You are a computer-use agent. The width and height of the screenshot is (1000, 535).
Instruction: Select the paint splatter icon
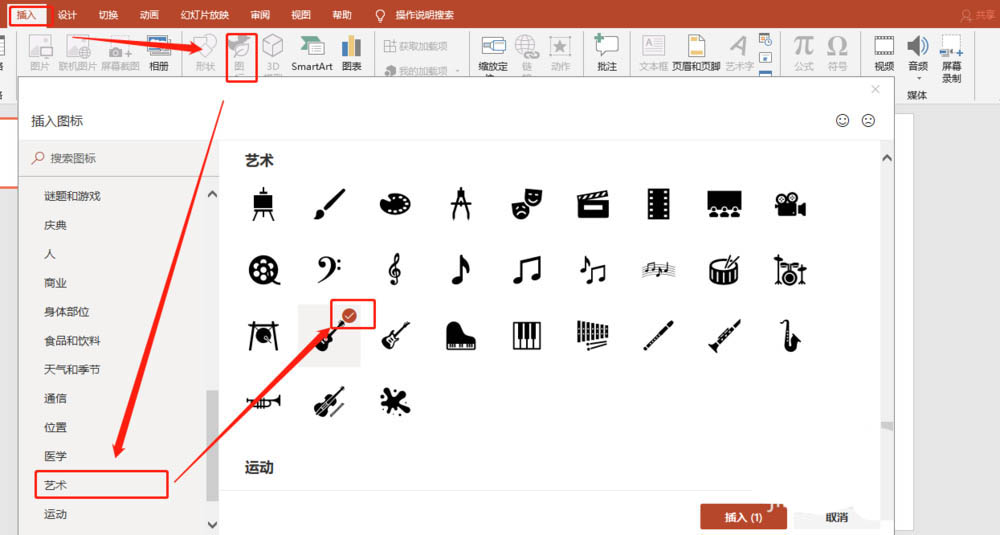coord(395,402)
